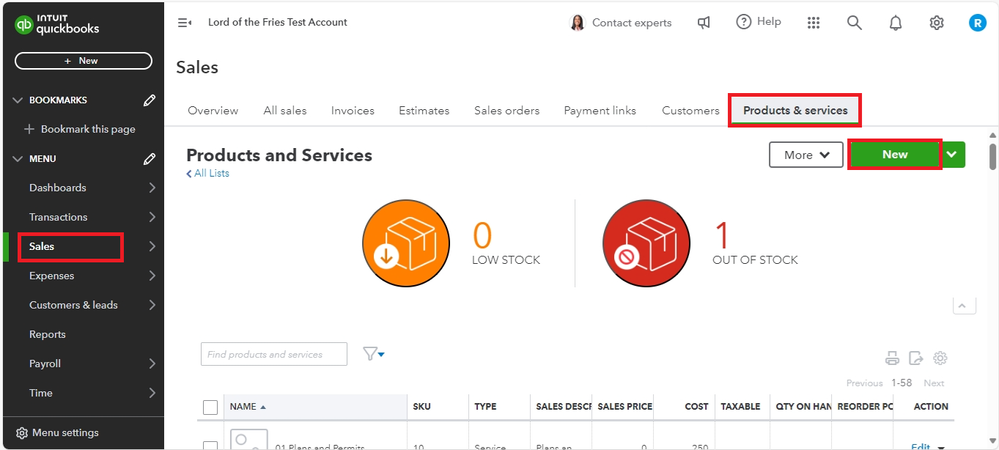Expand the Transactions submenu arrow
The image size is (999, 450).
coord(152,217)
